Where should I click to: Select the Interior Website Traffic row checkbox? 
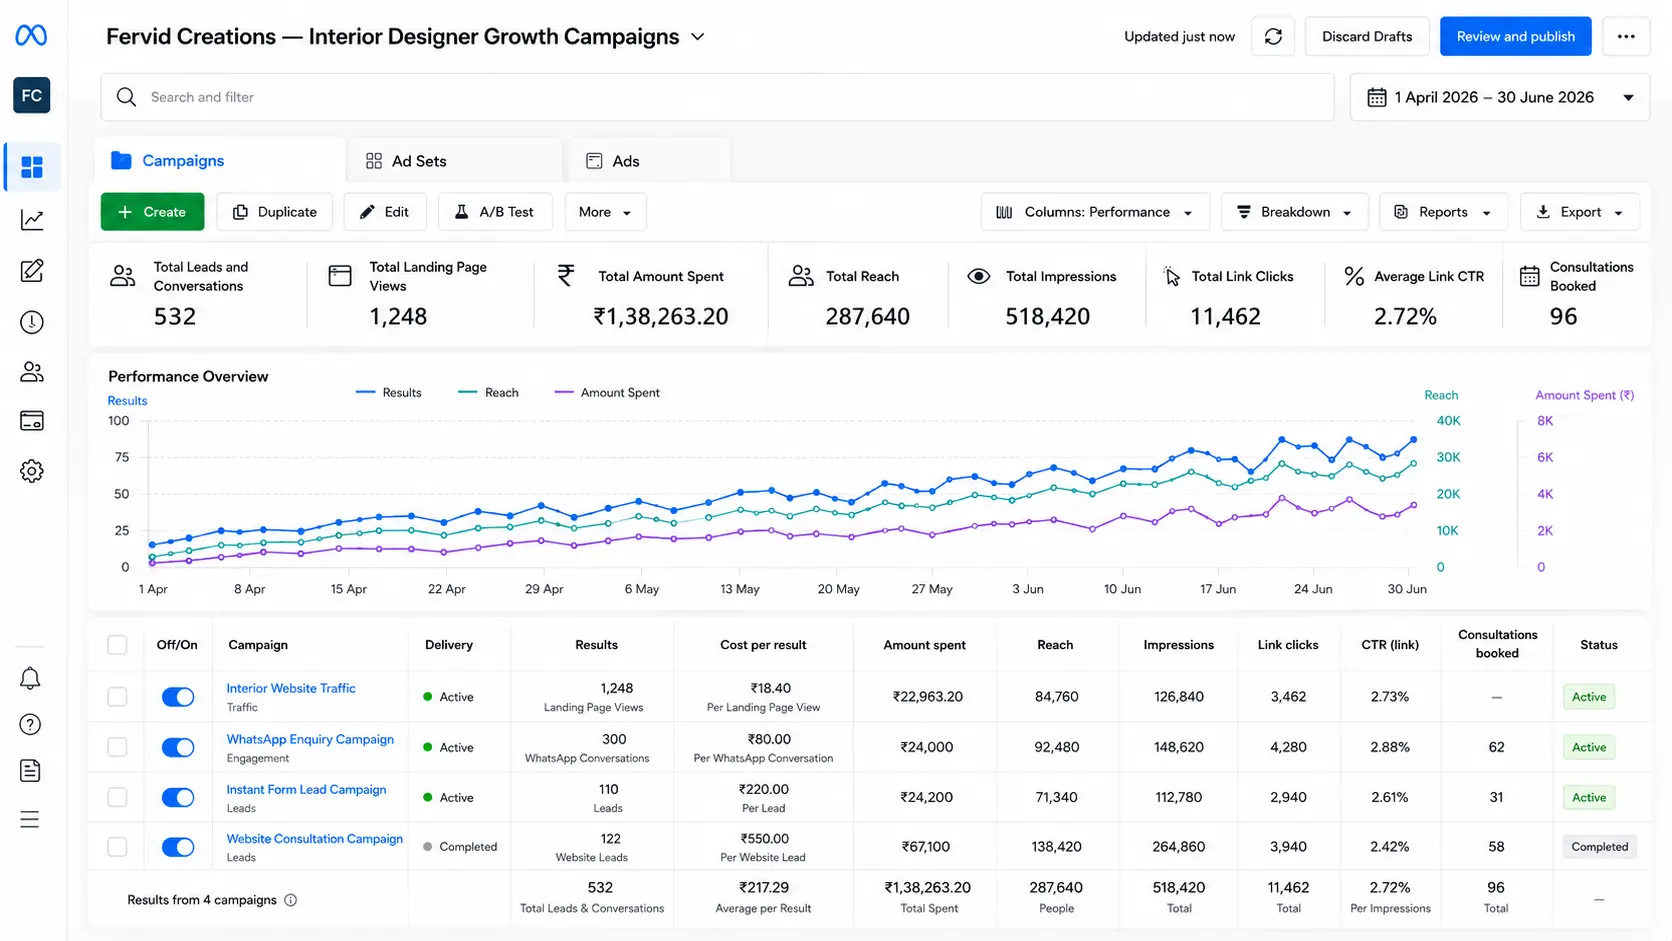117,697
